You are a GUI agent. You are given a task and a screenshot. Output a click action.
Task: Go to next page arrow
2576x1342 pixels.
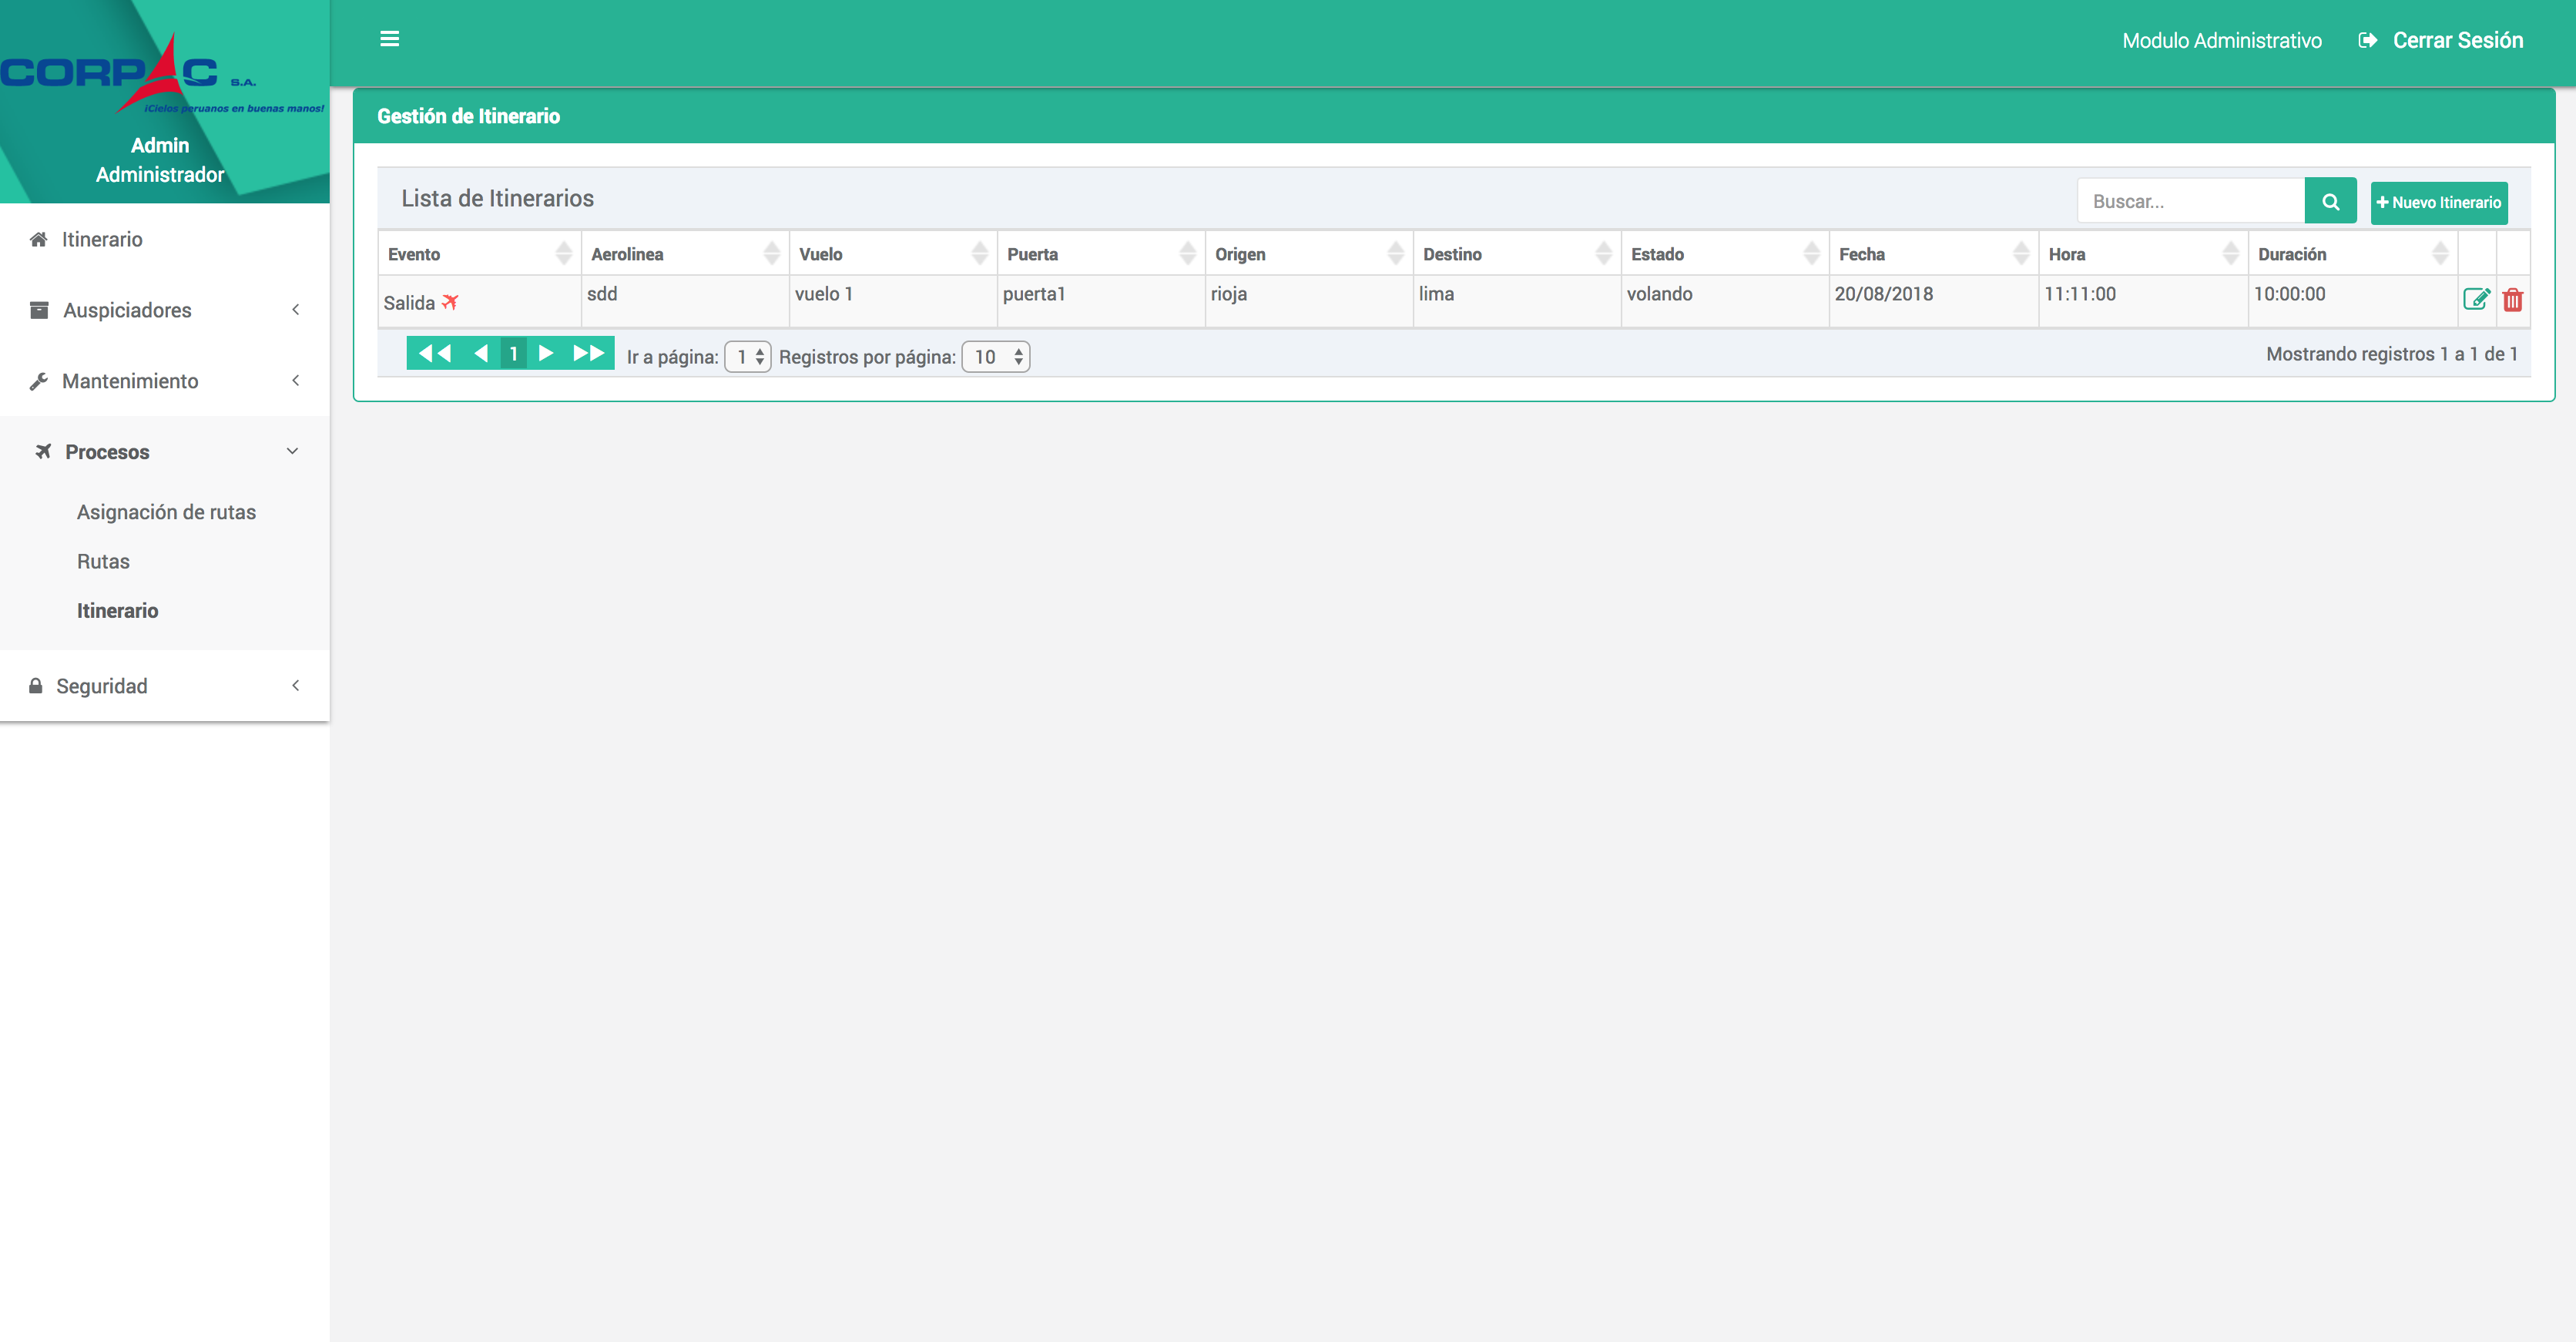(546, 353)
